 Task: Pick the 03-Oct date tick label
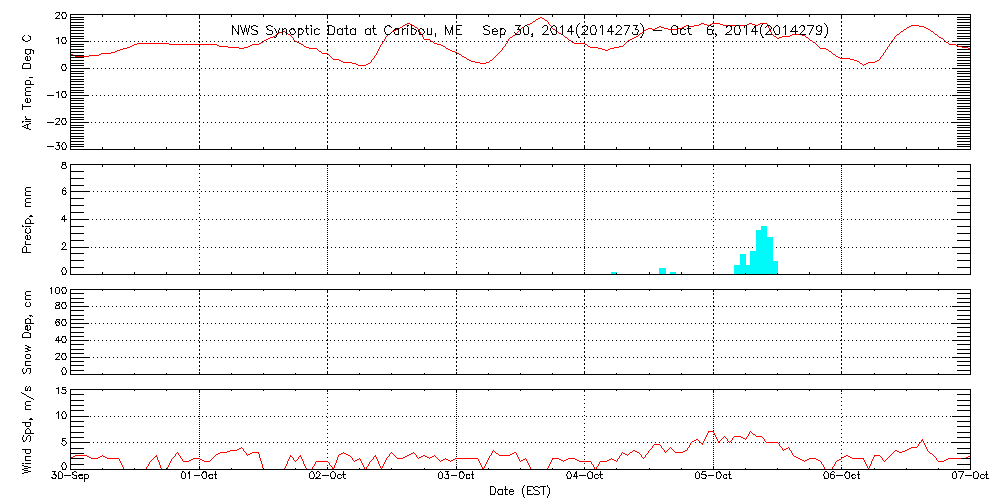457,477
